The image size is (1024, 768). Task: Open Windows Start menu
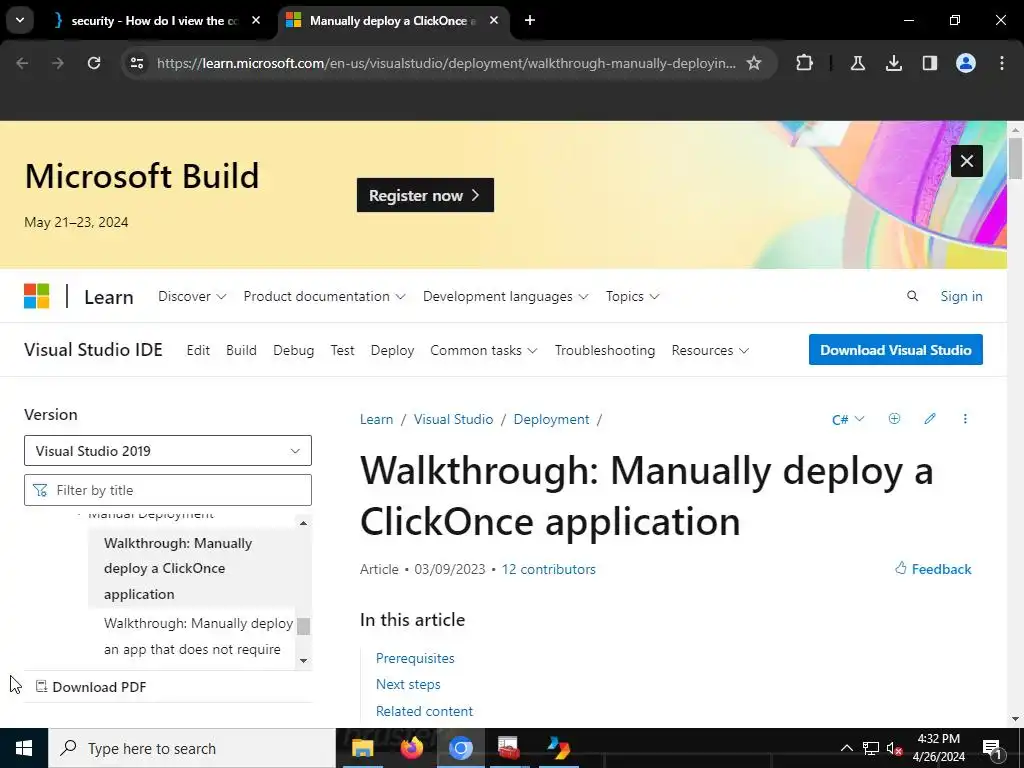[24, 748]
